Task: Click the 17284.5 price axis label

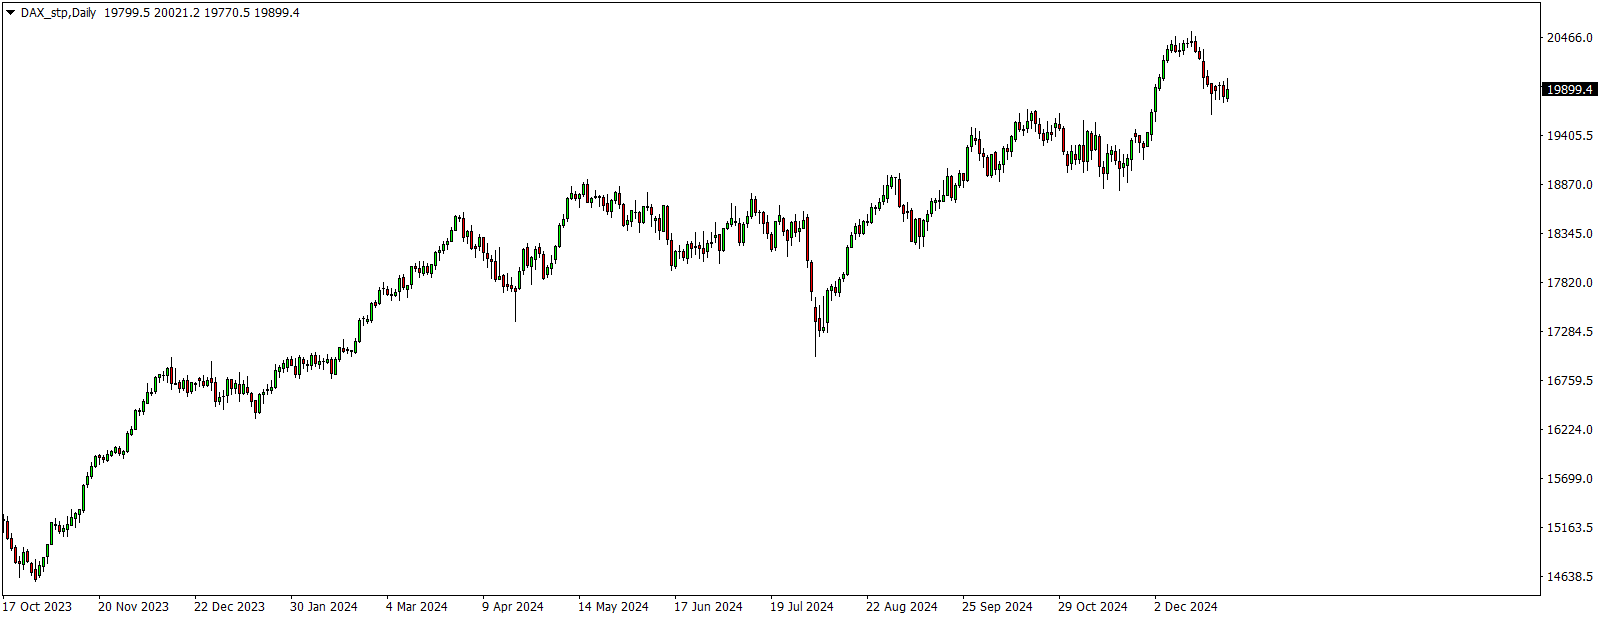Action: coord(1569,332)
